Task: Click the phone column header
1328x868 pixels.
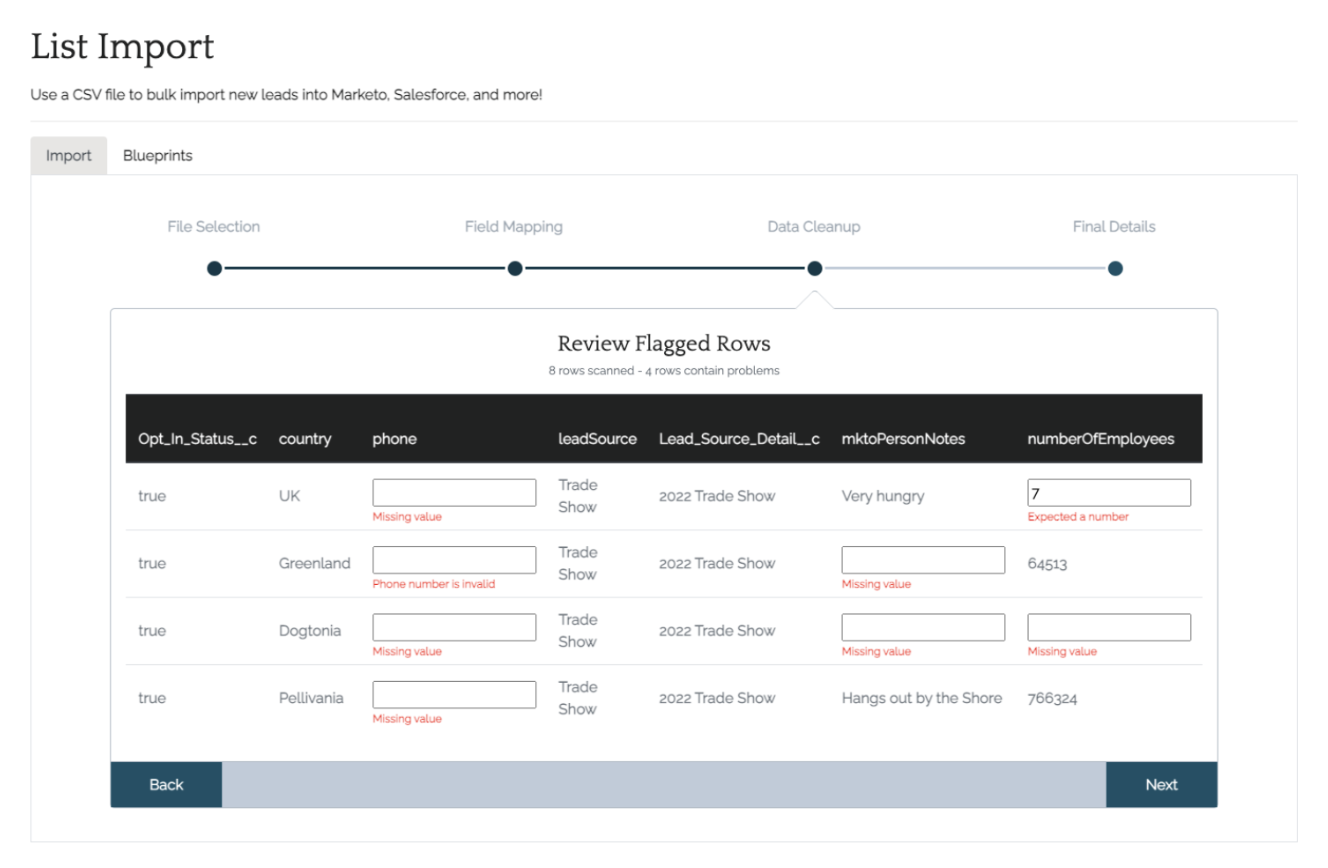Action: (x=394, y=439)
